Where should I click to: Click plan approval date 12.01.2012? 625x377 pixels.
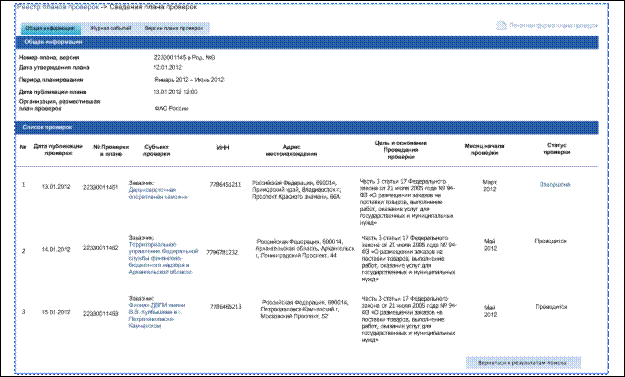pos(168,67)
